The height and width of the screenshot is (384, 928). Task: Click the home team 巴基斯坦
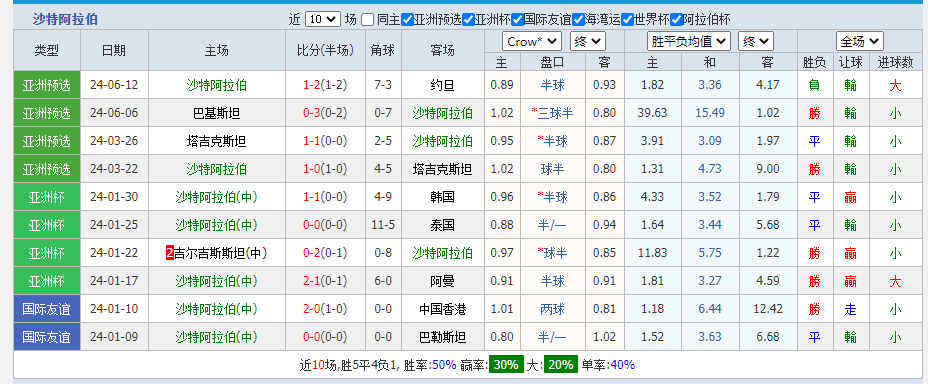tap(217, 113)
